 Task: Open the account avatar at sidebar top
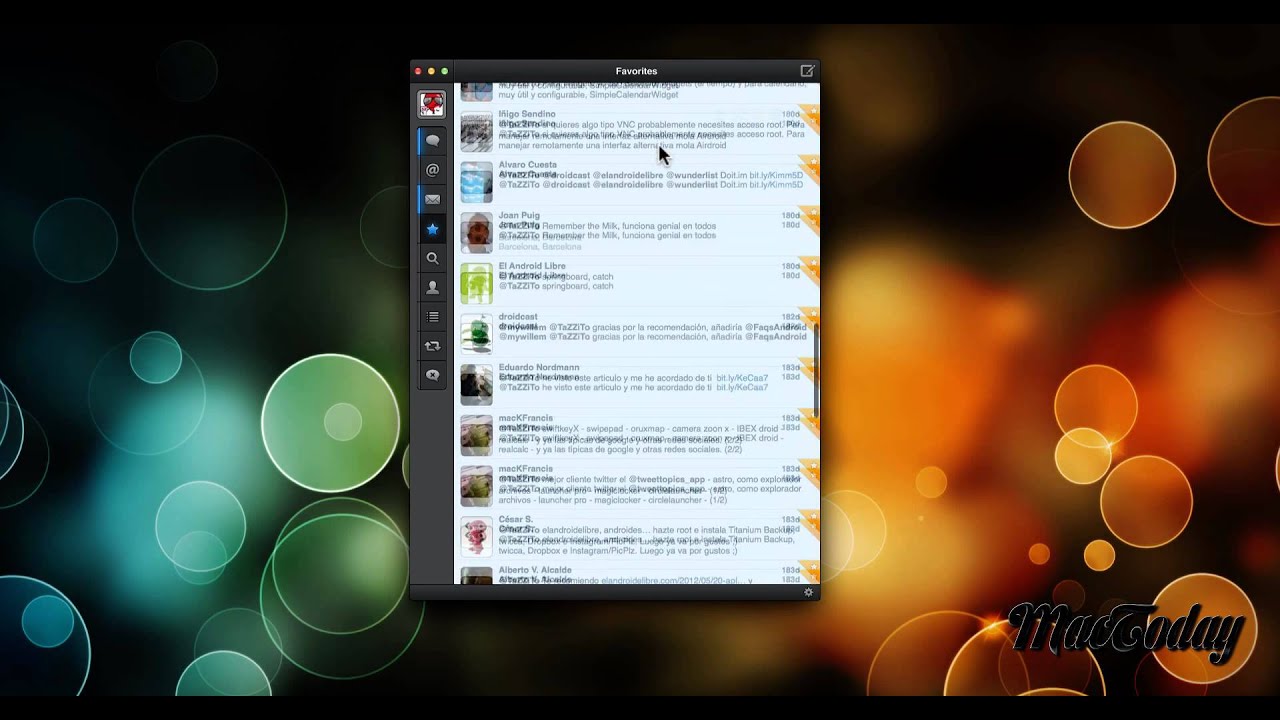[x=432, y=104]
